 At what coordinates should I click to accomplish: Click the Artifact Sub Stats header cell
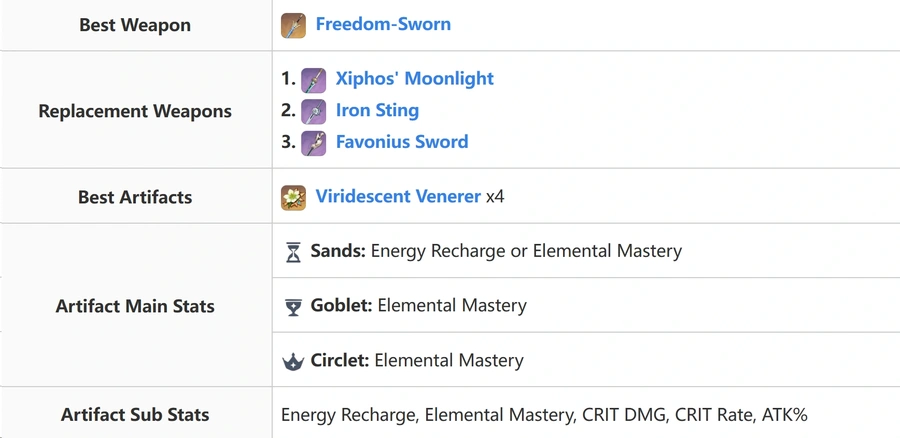click(x=135, y=415)
